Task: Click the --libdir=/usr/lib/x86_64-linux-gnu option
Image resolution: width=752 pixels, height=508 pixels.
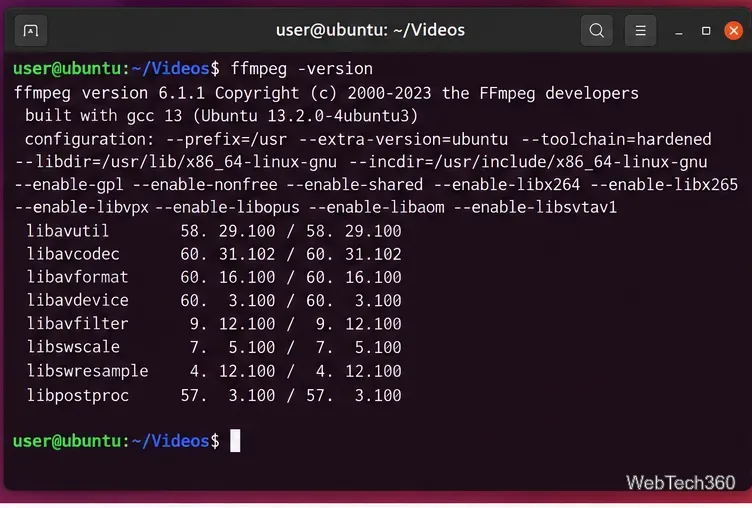Action: pyautogui.click(x=176, y=162)
